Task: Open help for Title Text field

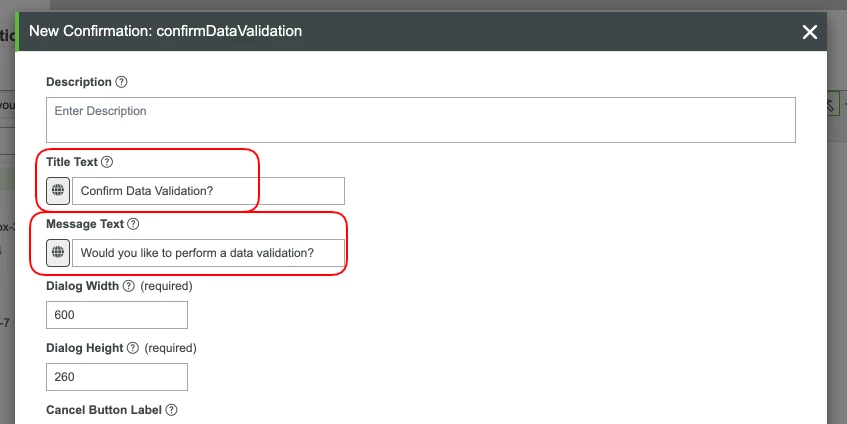Action: 107,162
